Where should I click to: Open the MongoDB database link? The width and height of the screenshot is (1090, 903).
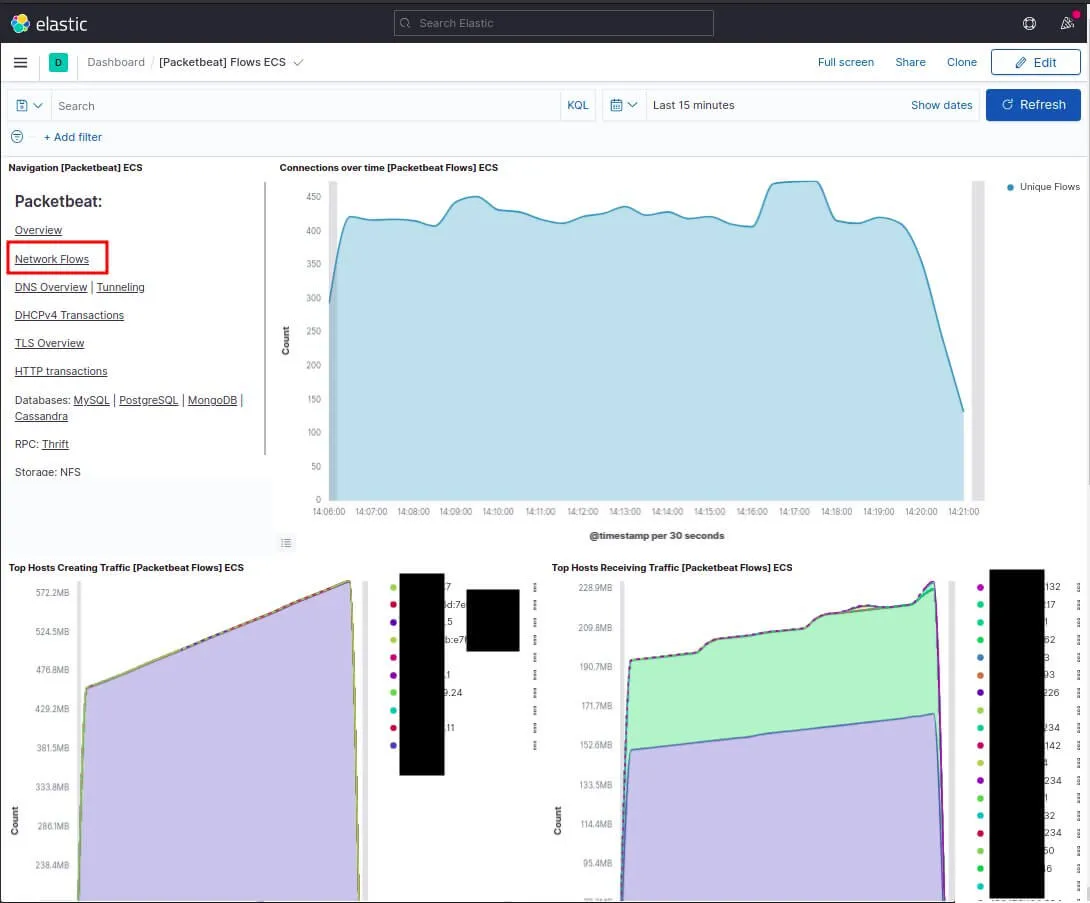(212, 400)
